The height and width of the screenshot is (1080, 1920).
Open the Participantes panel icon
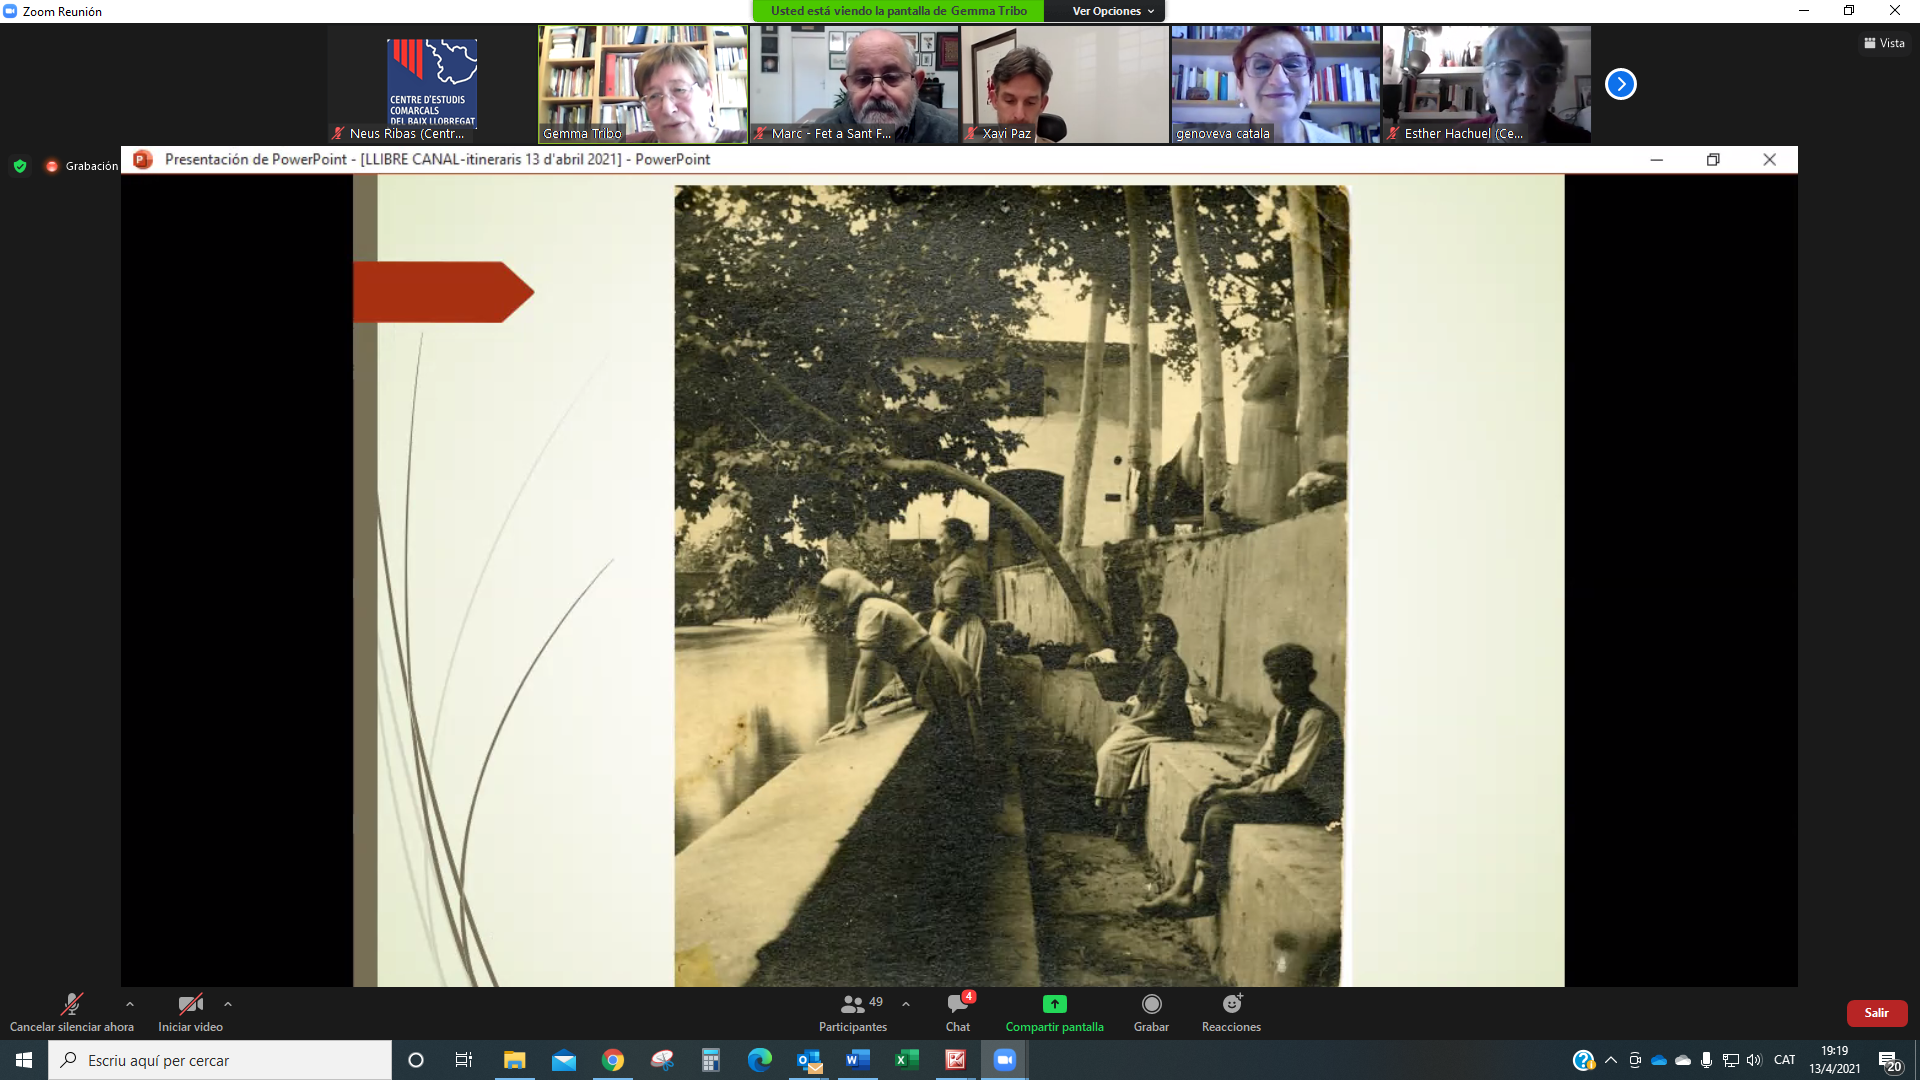coord(852,1004)
